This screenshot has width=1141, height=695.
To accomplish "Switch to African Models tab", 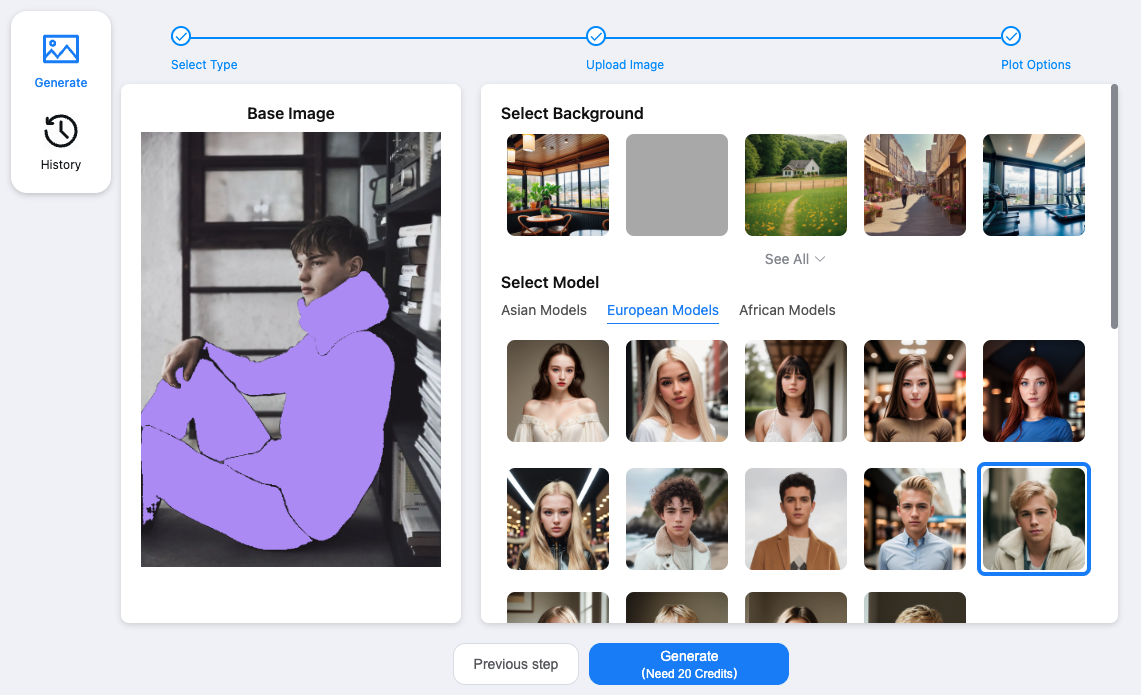I will click(x=787, y=310).
